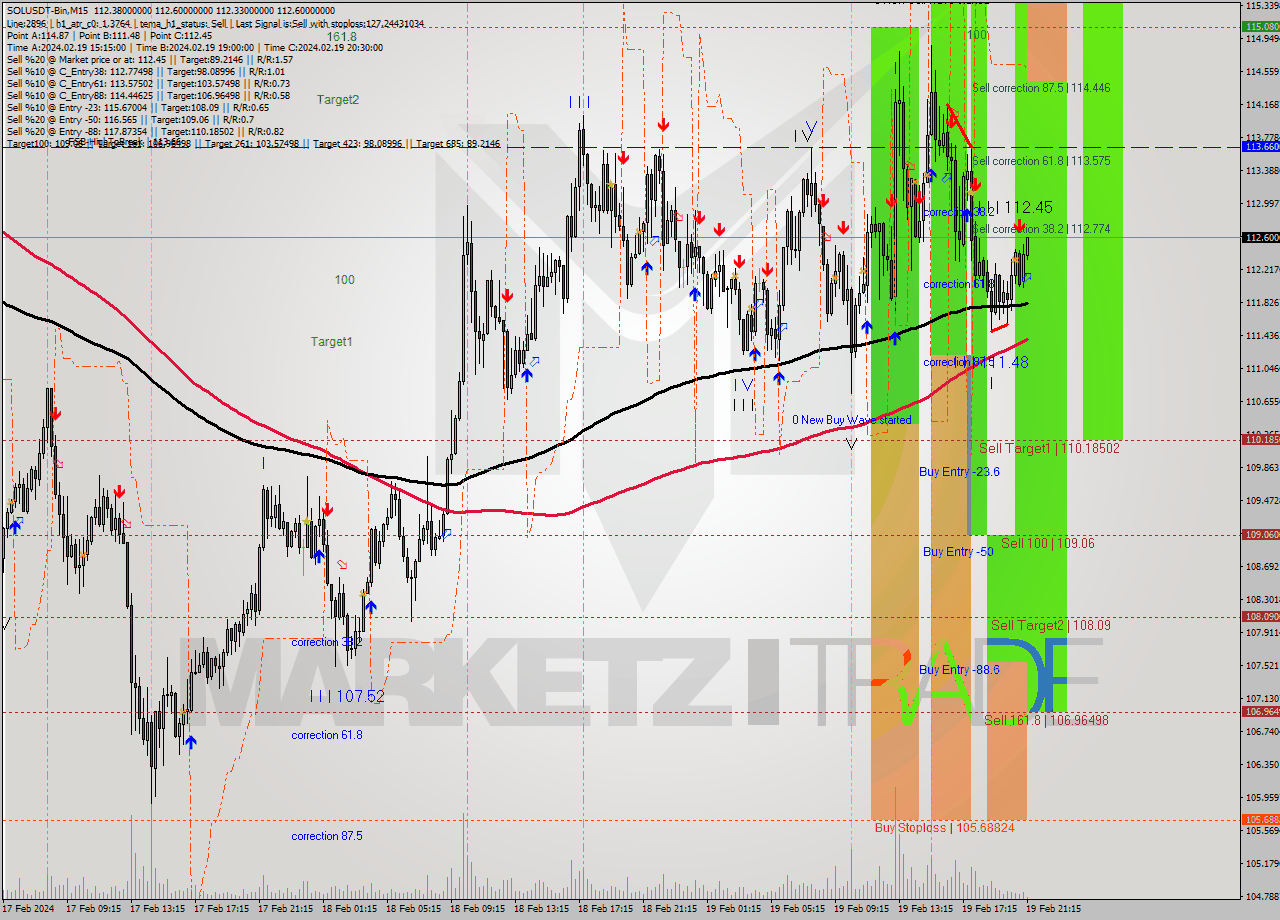1280x920 pixels.
Task: Select the red 106.964 price axis tag
Action: tap(1260, 711)
